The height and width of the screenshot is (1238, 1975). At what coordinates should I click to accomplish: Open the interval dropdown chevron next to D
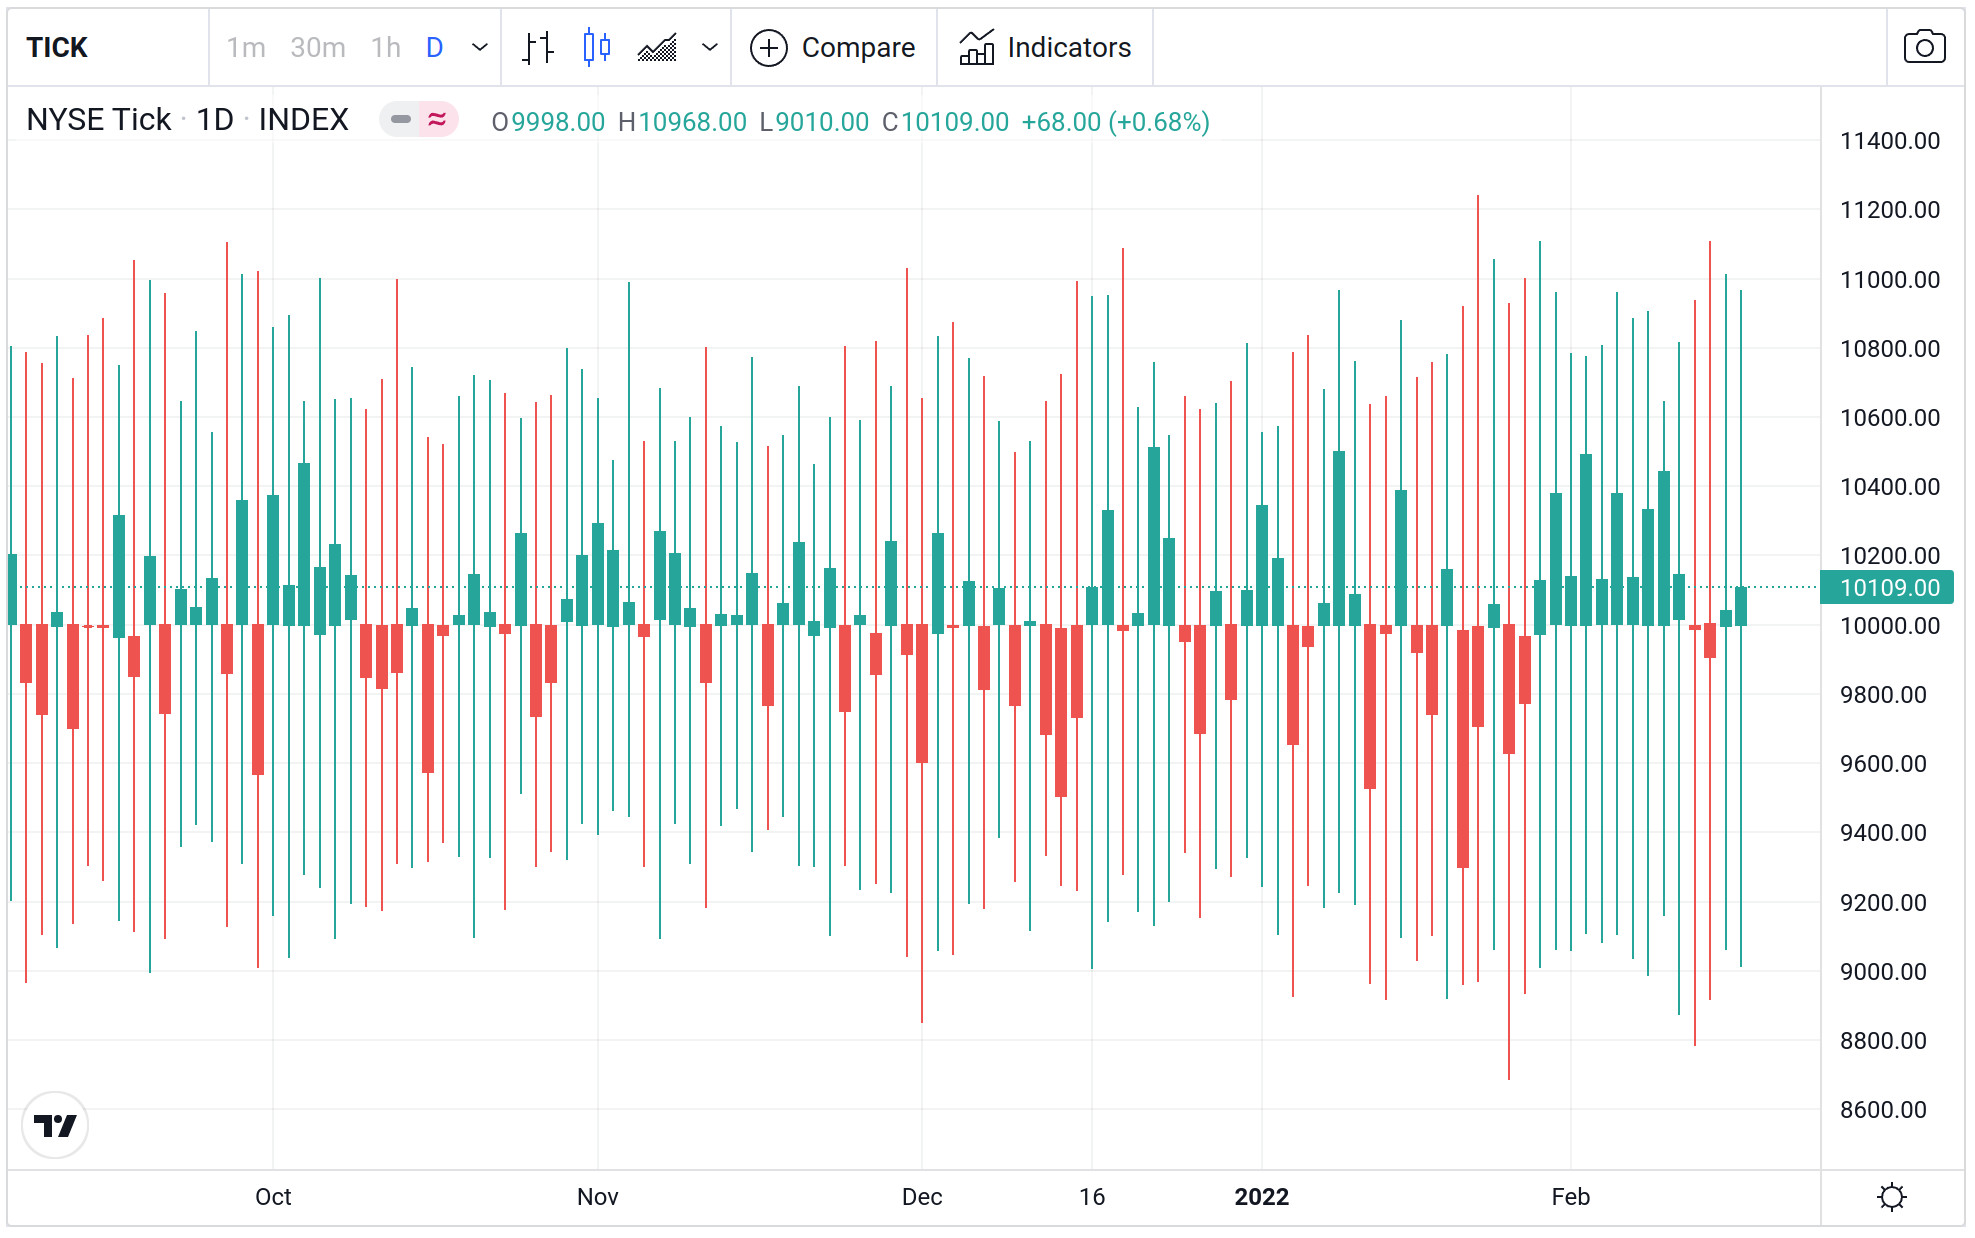click(x=478, y=47)
